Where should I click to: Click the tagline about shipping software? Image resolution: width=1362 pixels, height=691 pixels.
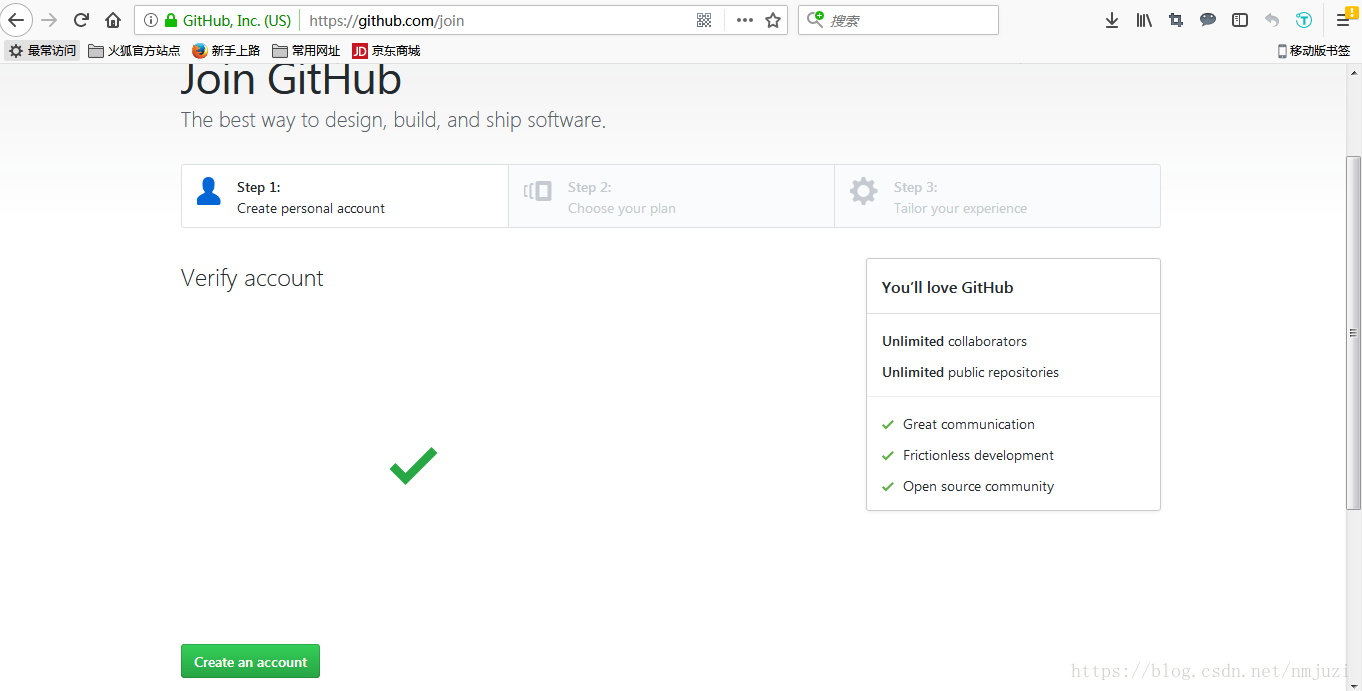(393, 120)
